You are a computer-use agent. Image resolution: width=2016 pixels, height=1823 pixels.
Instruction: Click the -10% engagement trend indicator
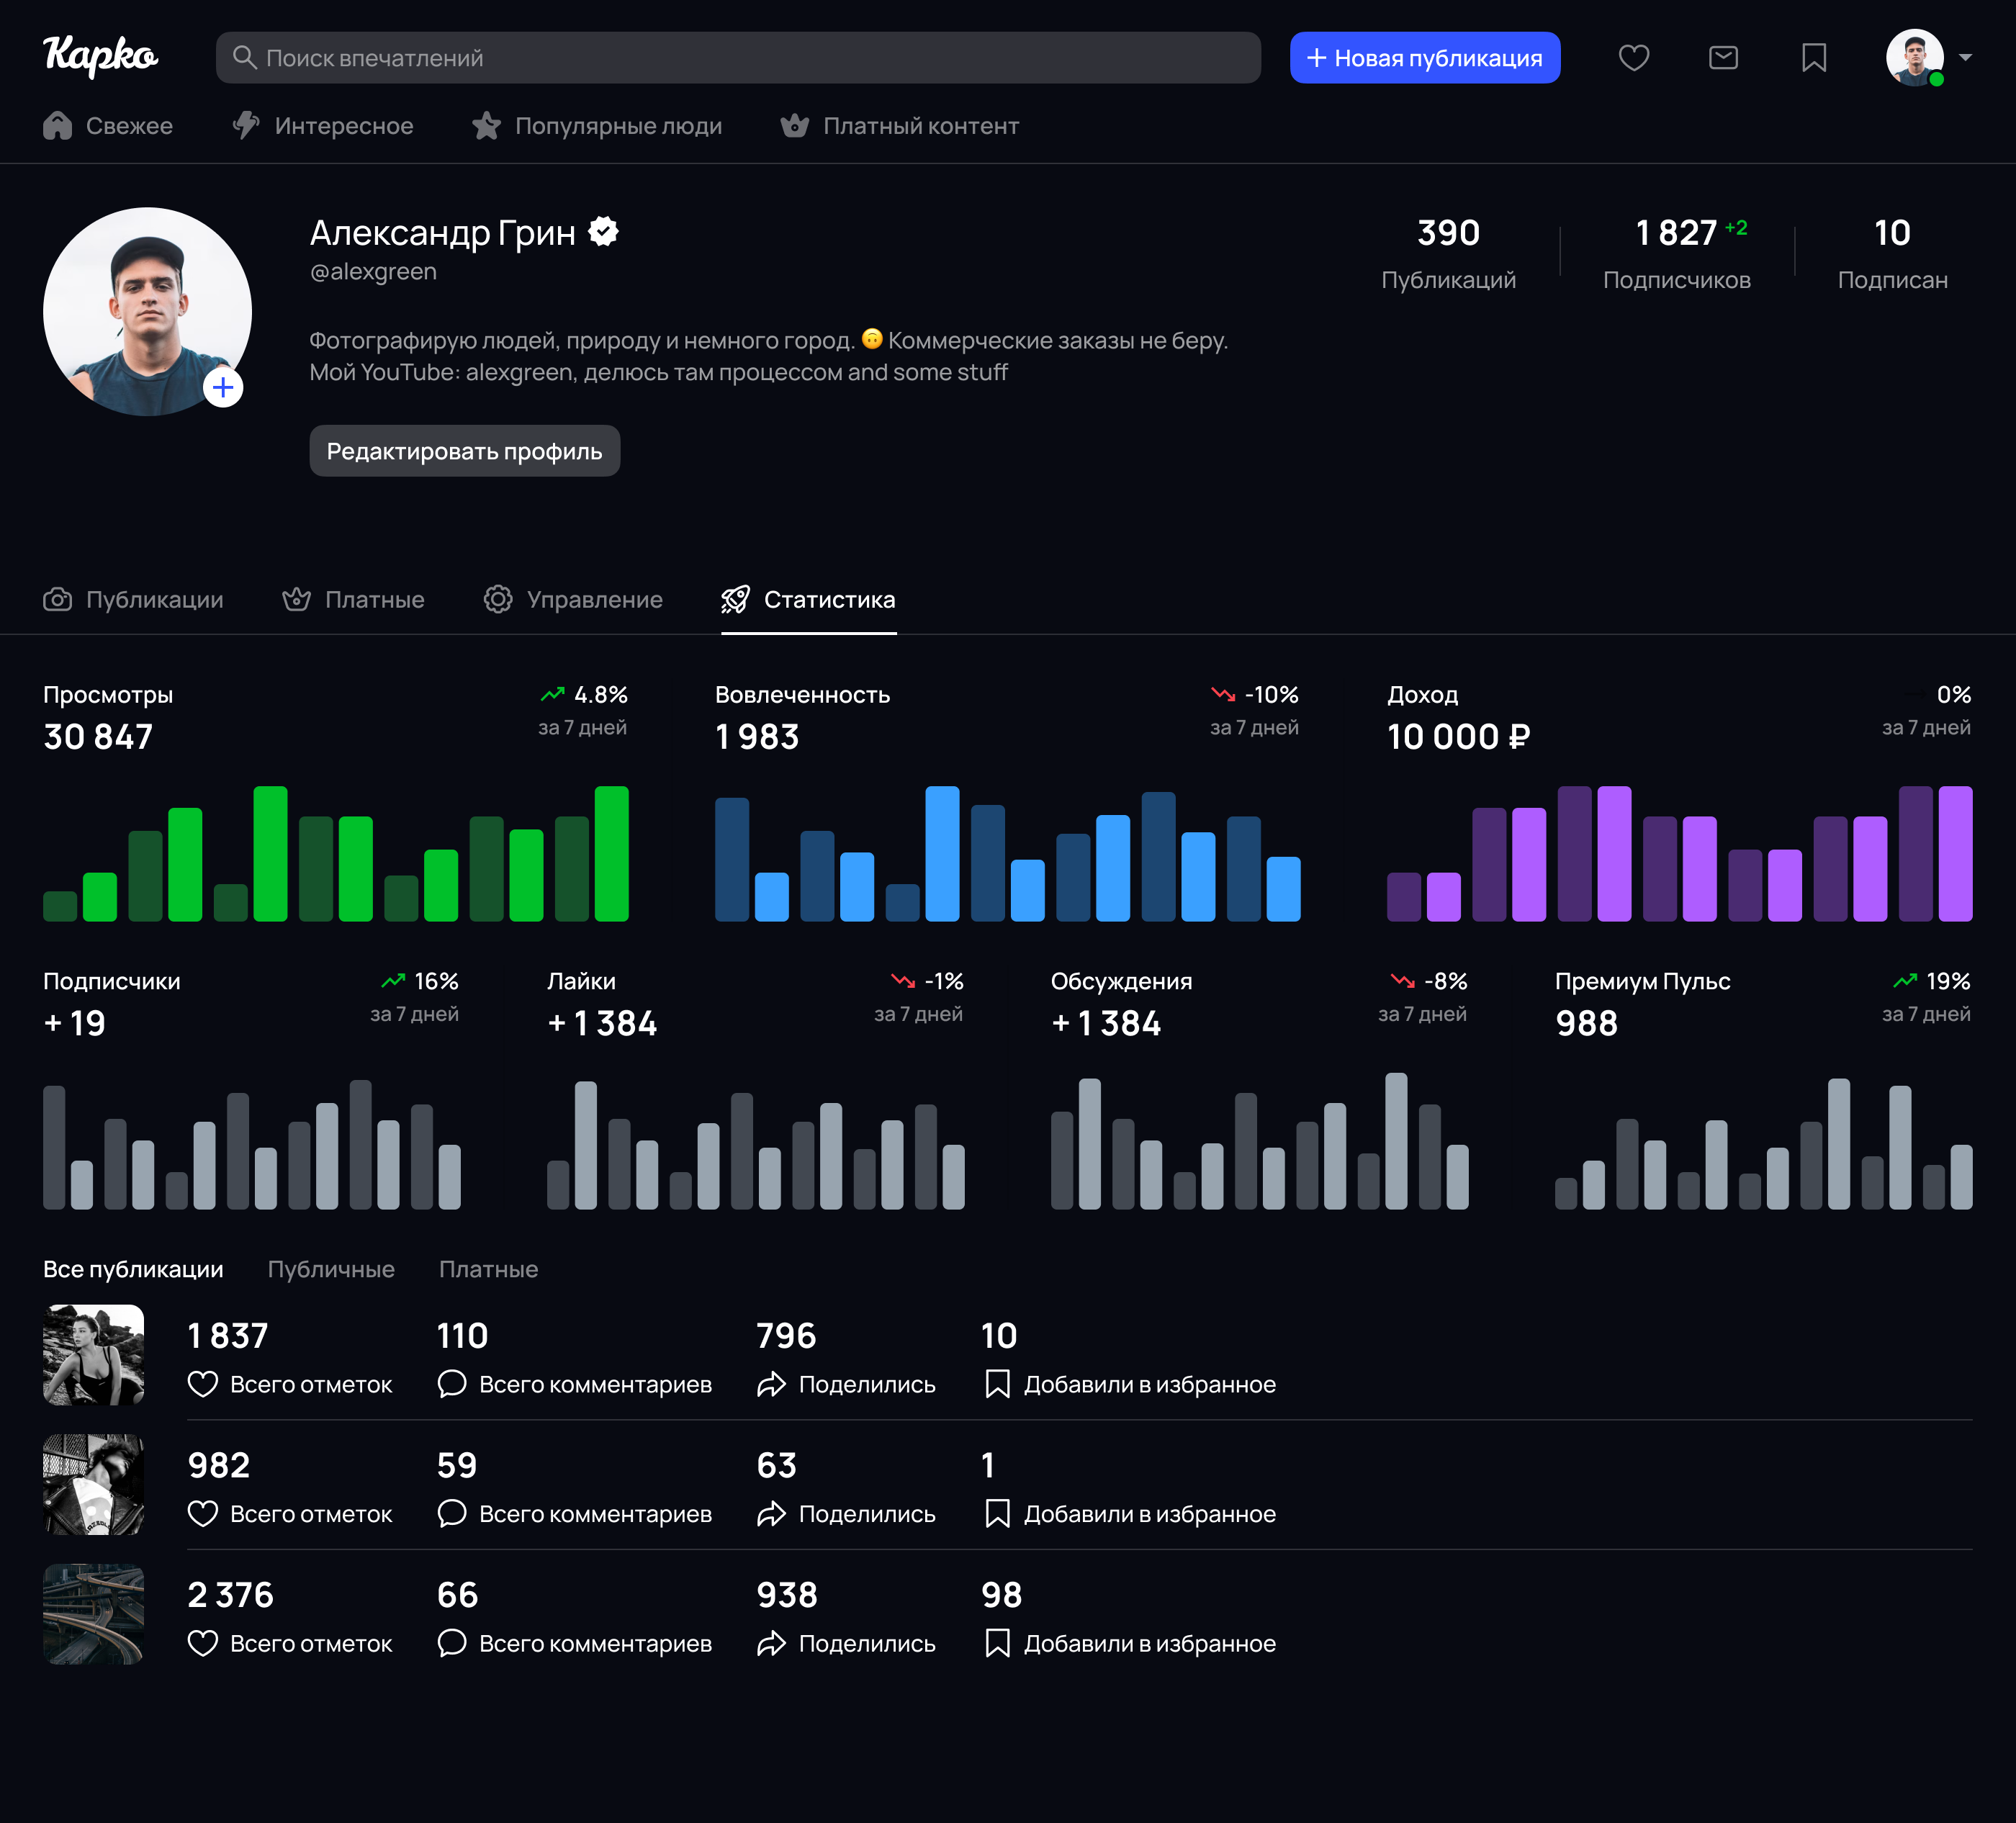(x=1255, y=694)
